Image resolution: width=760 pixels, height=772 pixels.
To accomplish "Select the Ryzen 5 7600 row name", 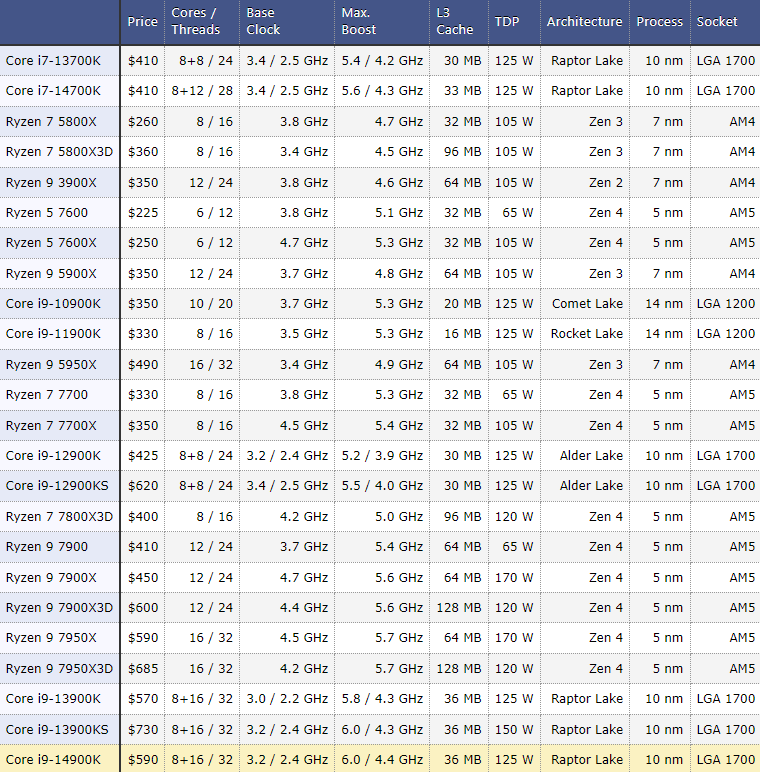I will tap(47, 213).
